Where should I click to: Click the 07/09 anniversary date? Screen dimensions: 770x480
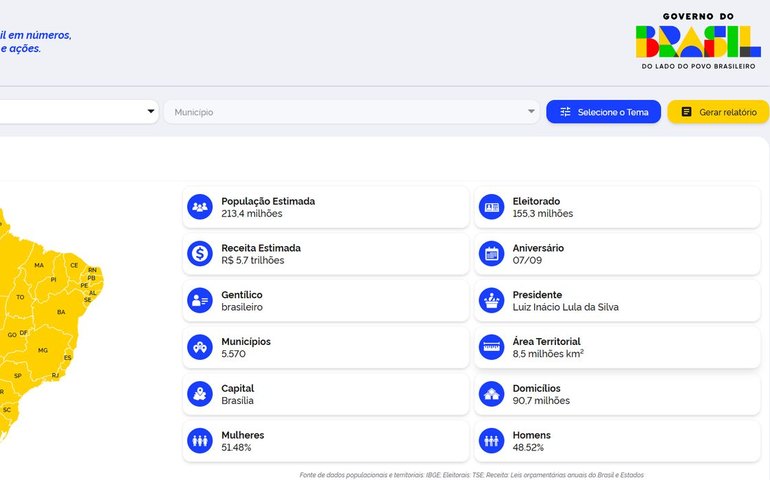[x=527, y=260]
